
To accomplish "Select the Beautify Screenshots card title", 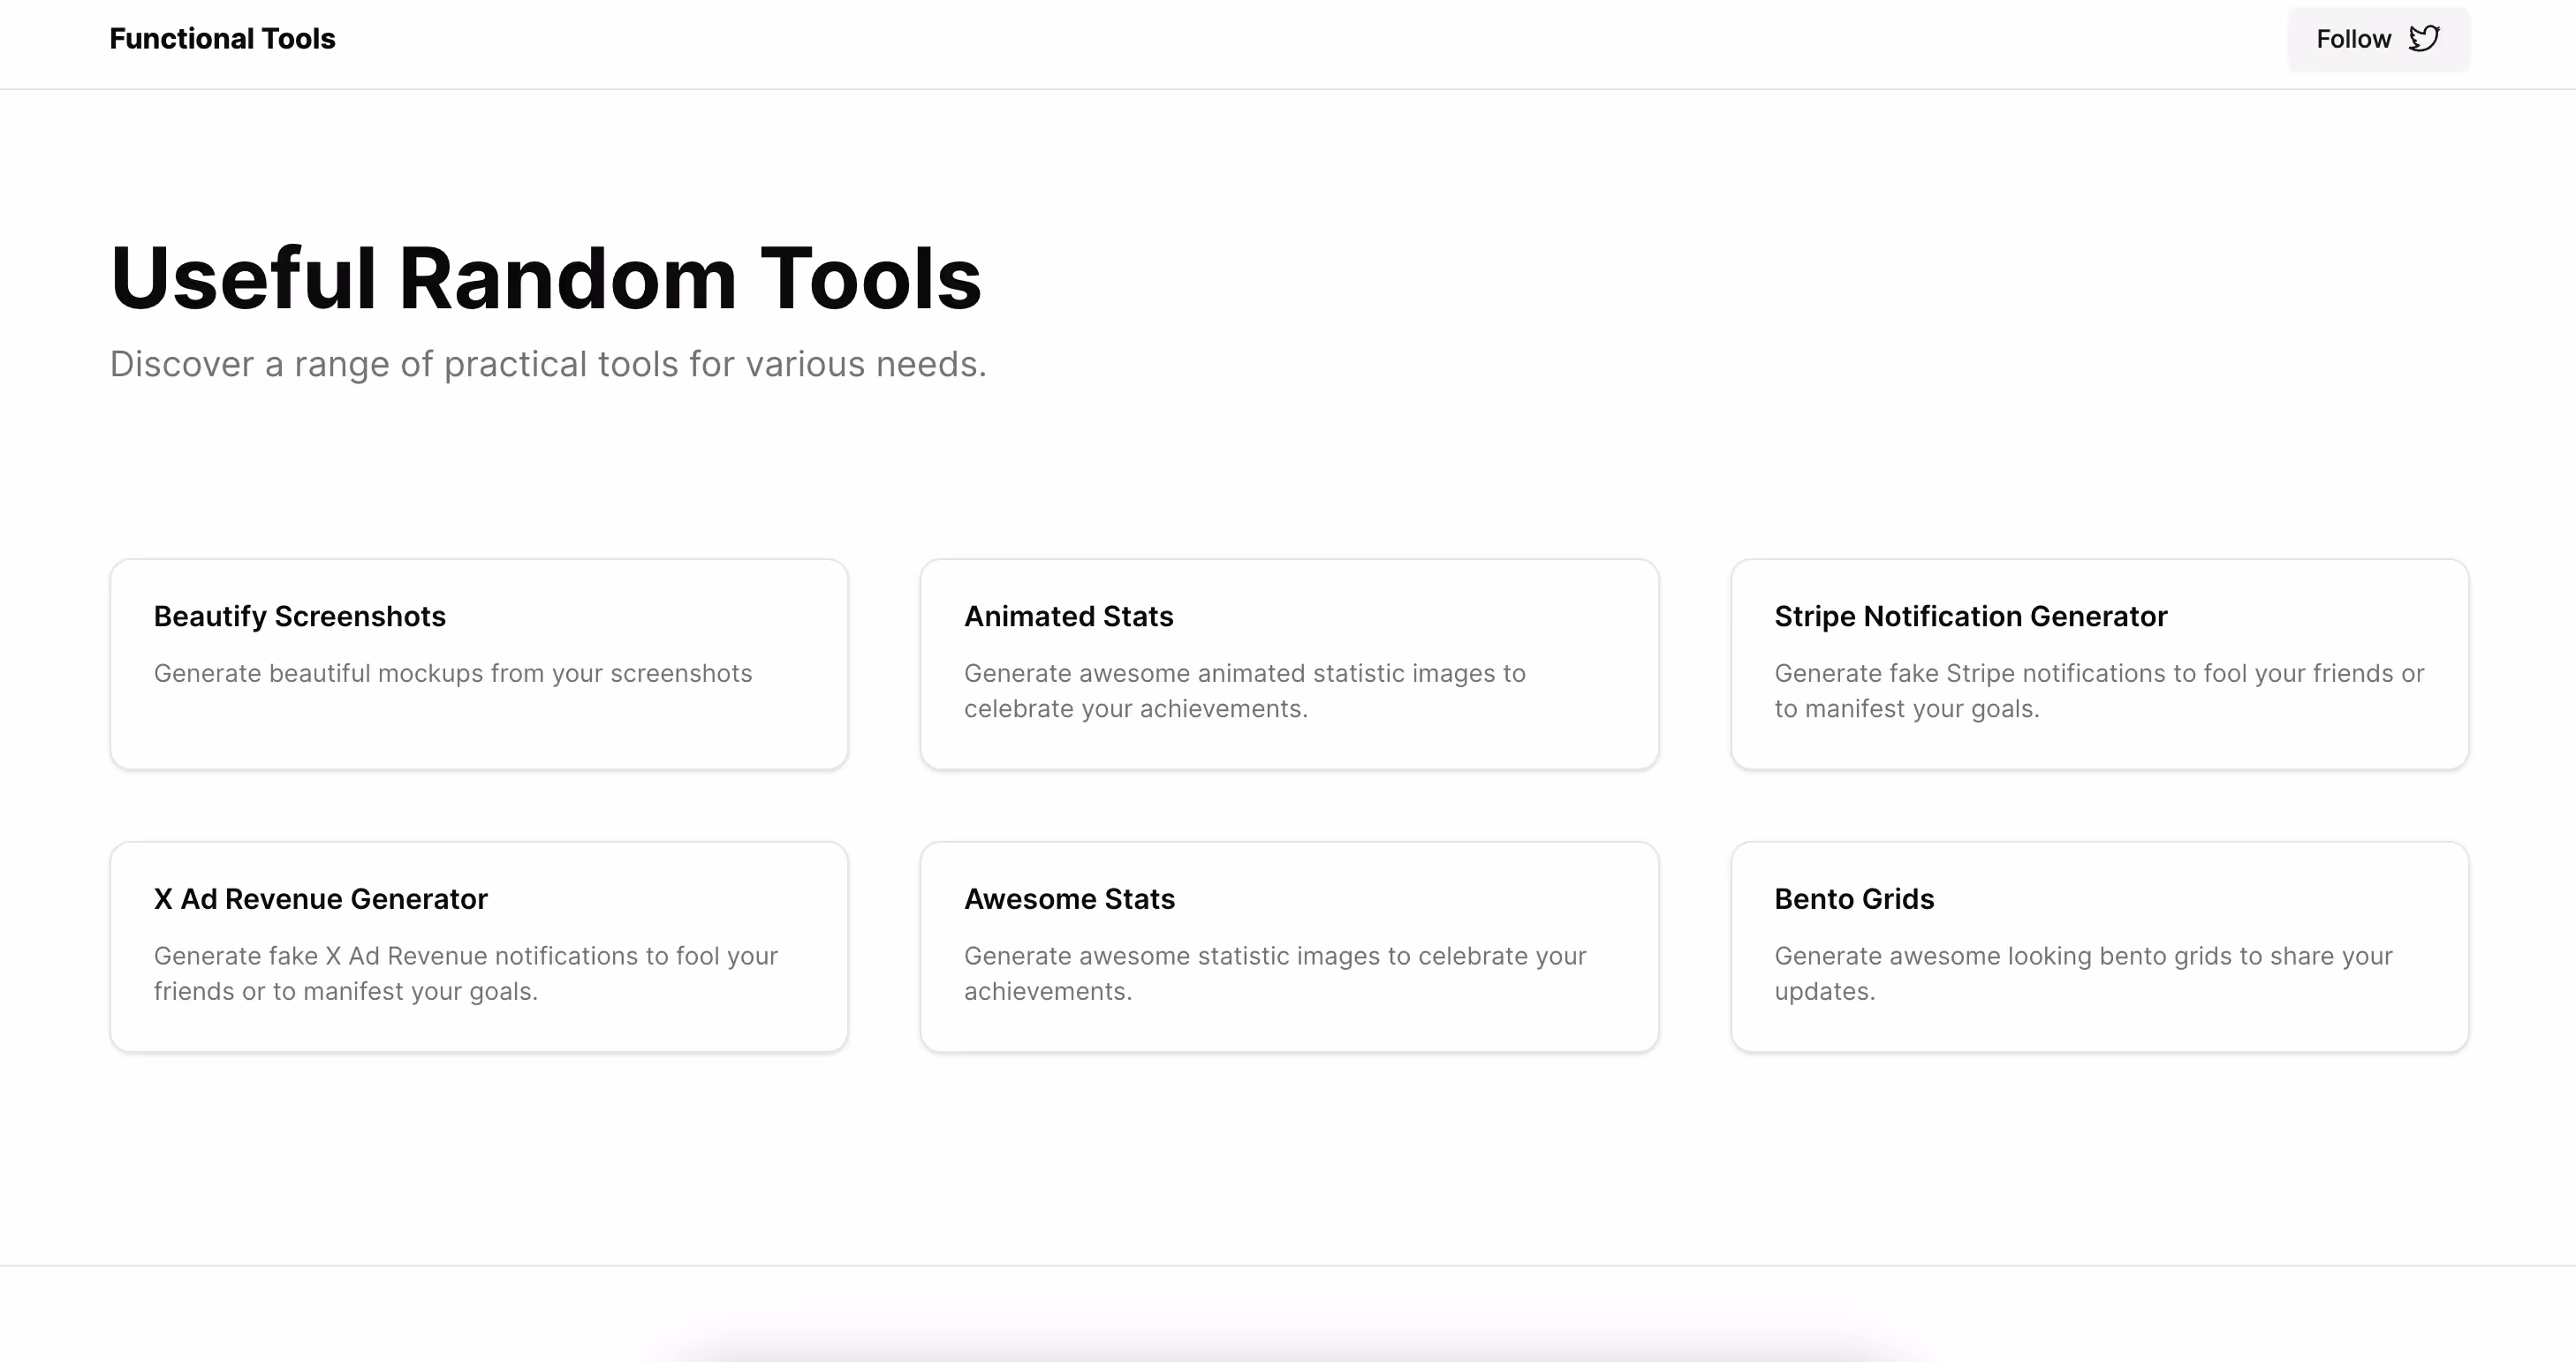I will pyautogui.click(x=299, y=616).
